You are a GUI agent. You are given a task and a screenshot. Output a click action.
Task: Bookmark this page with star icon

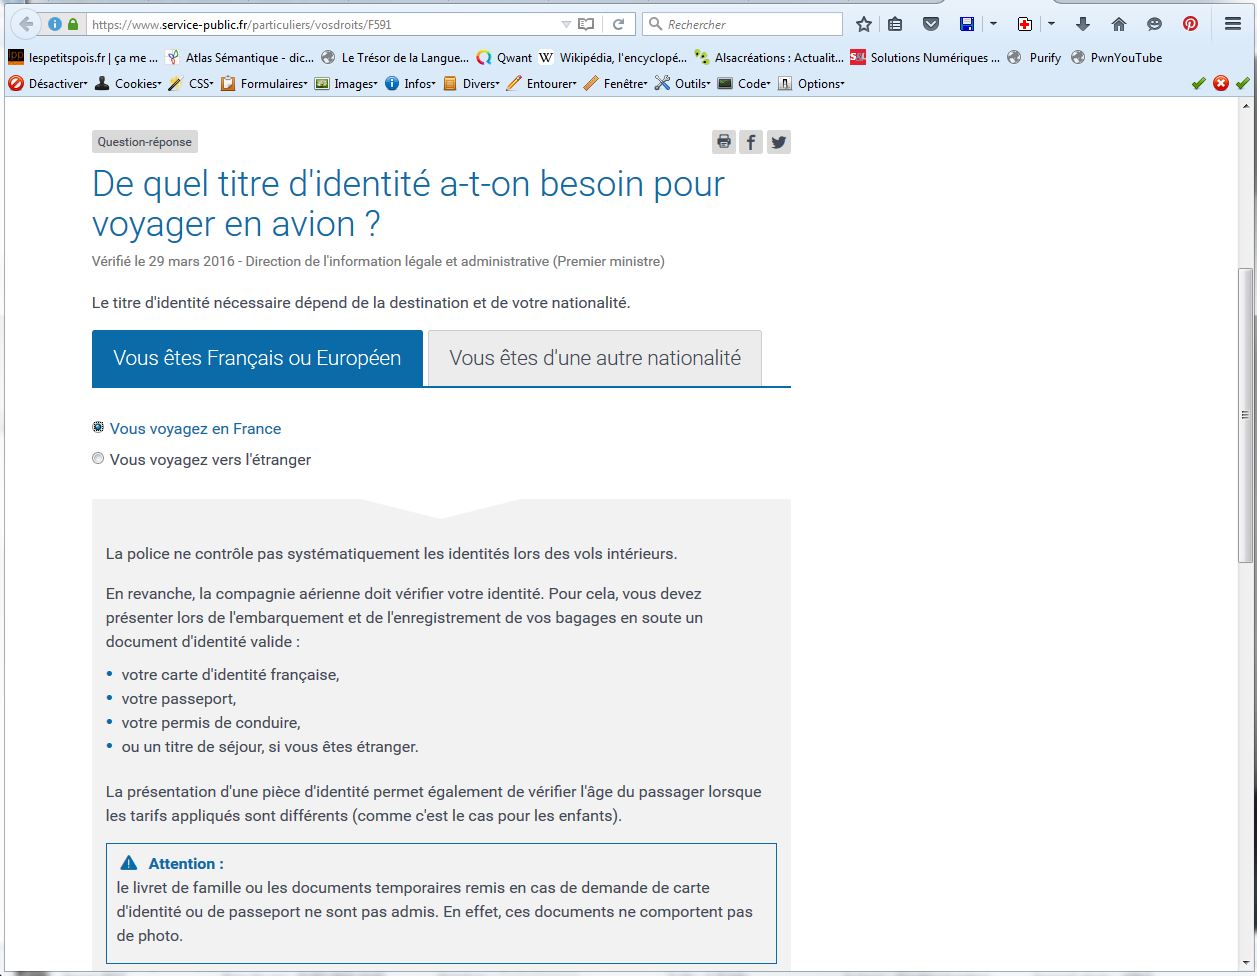click(x=864, y=24)
